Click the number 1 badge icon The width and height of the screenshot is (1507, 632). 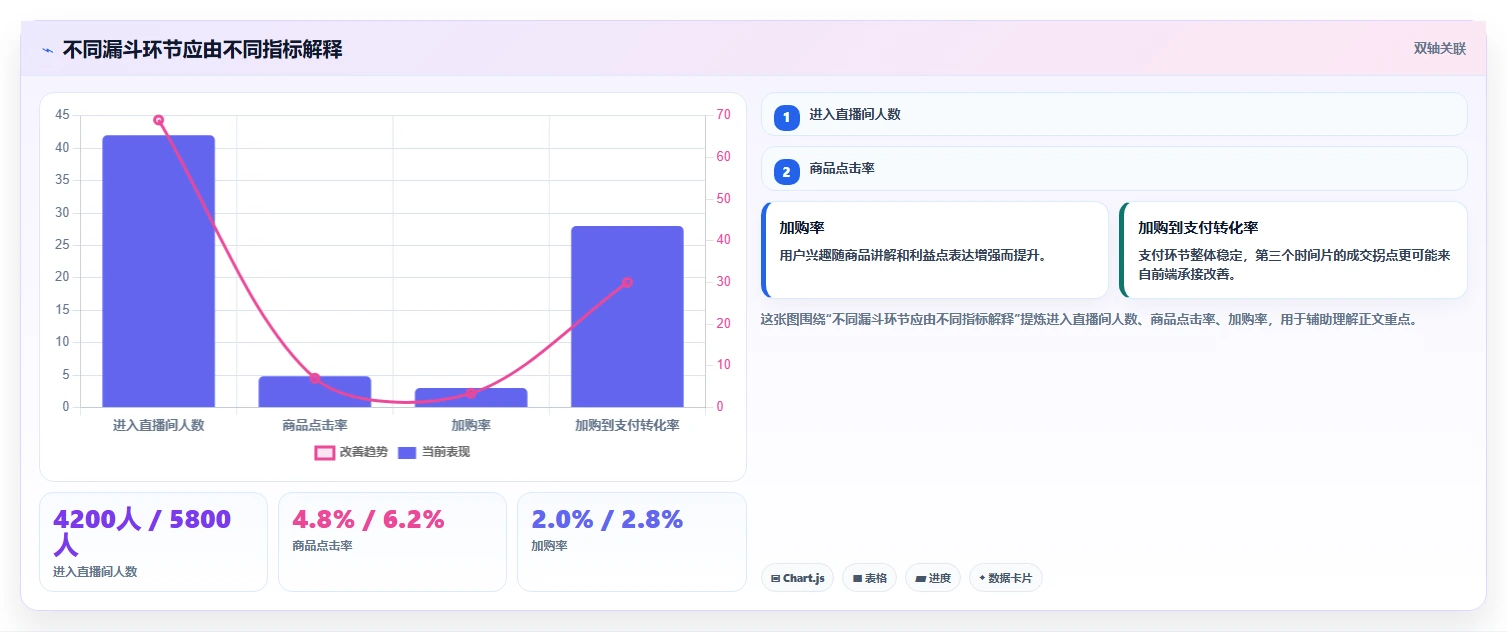(786, 117)
